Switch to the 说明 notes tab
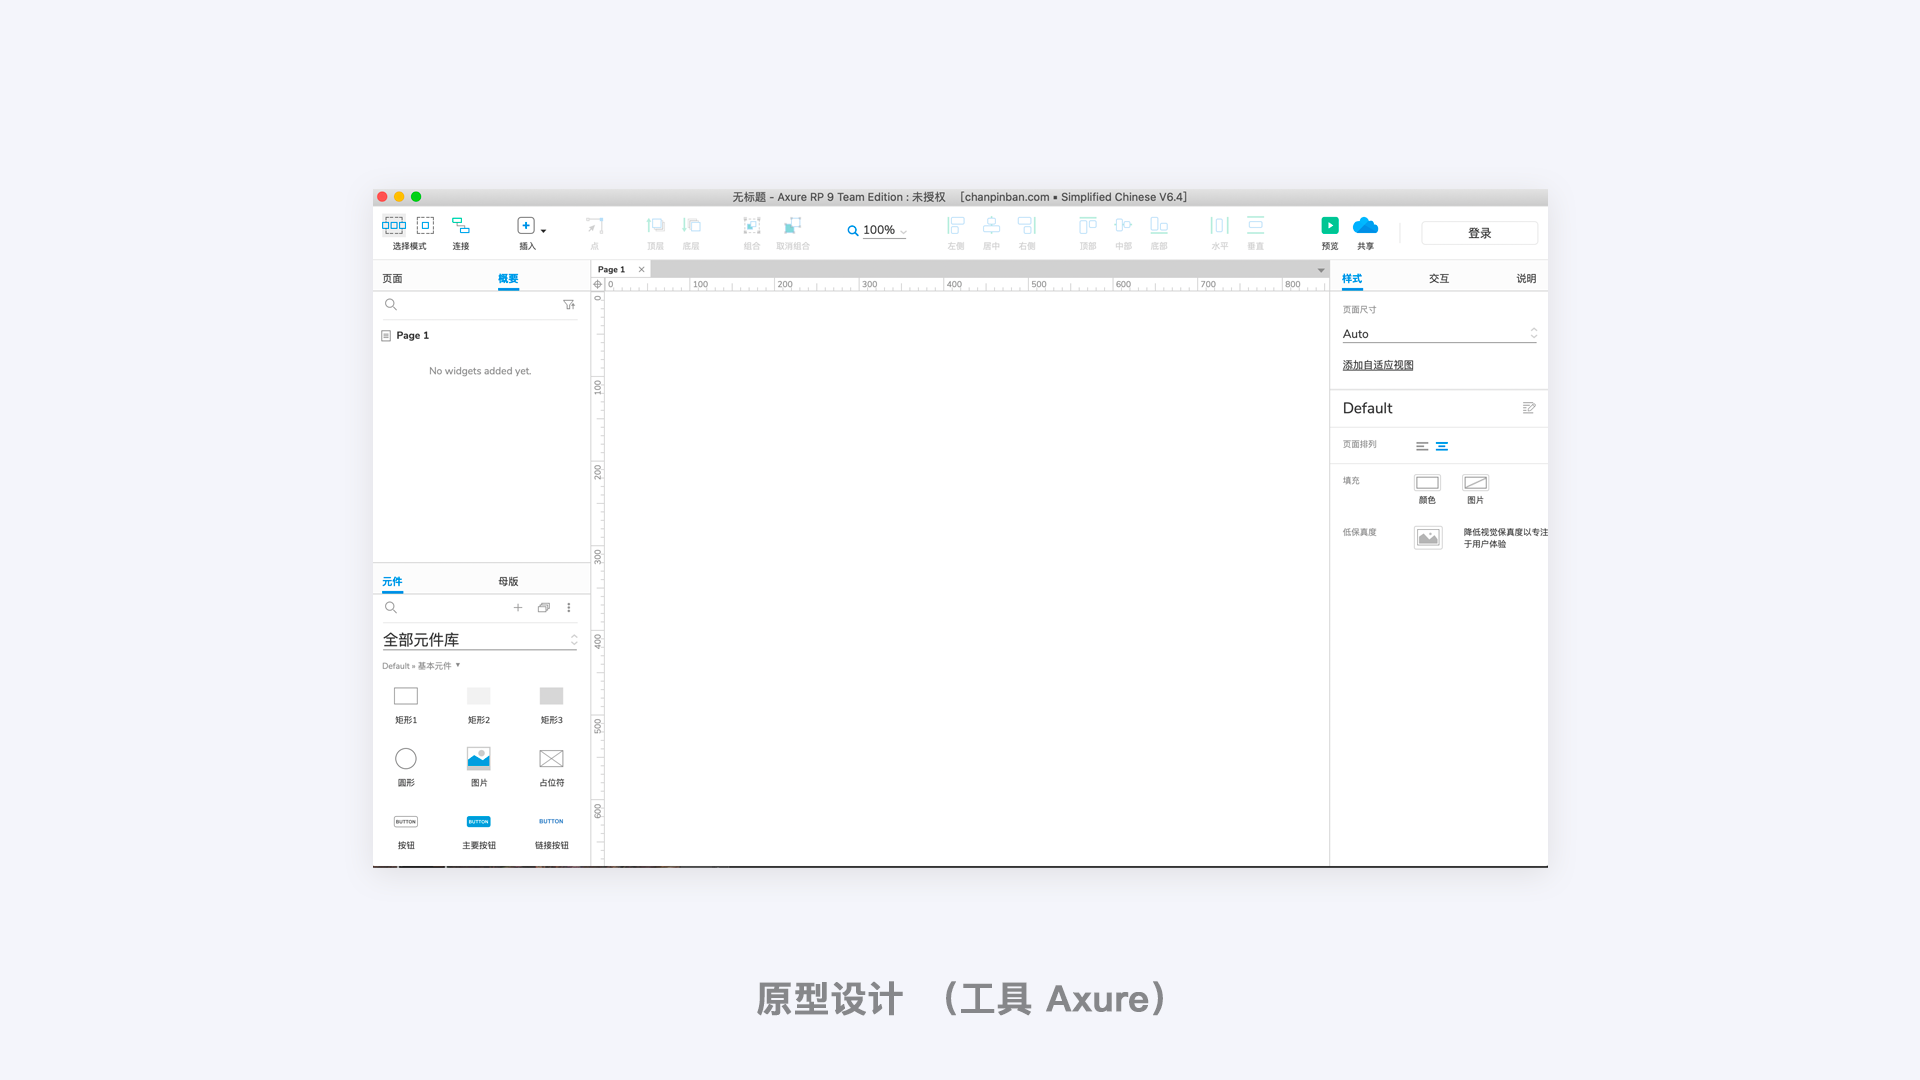1920x1080 pixels. [1526, 279]
